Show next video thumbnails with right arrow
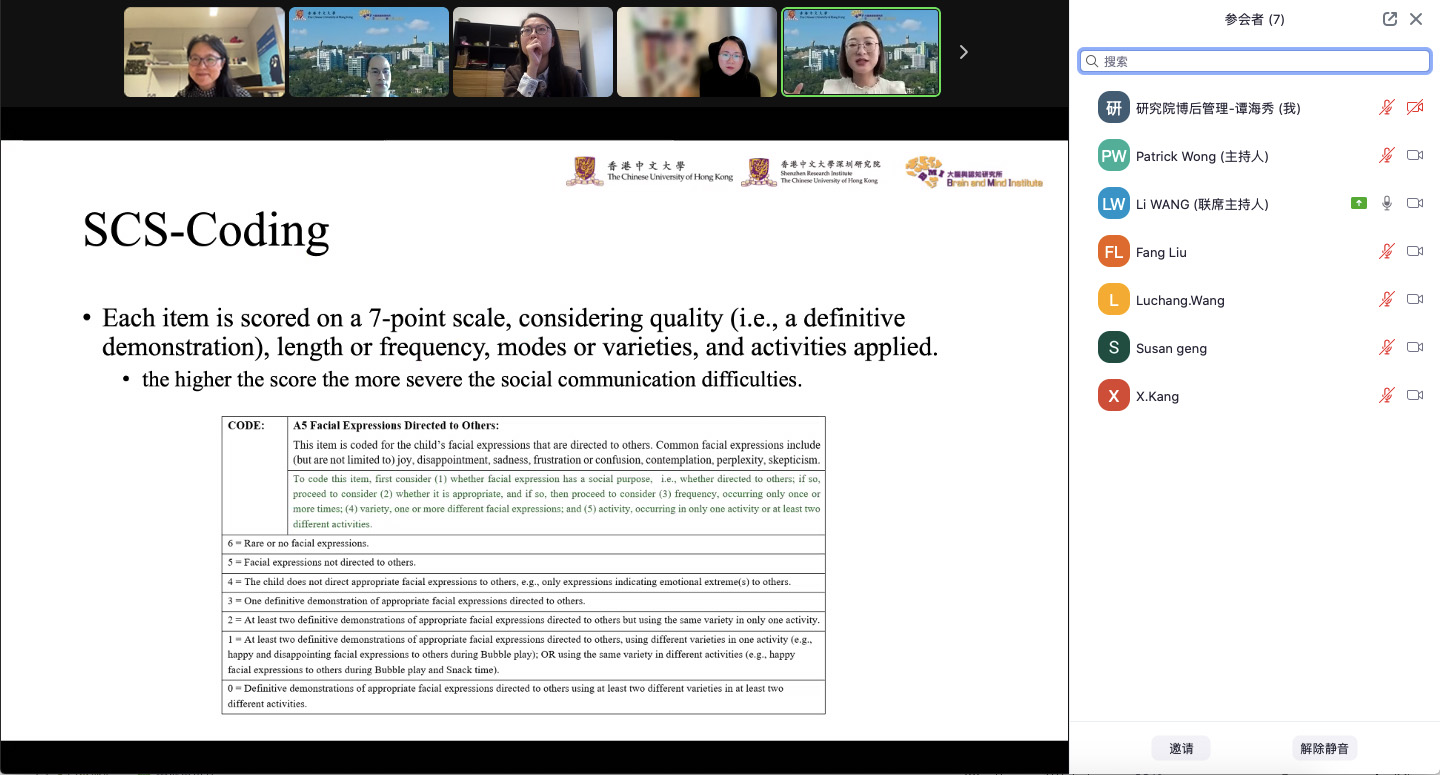The height and width of the screenshot is (775, 1440). [963, 52]
